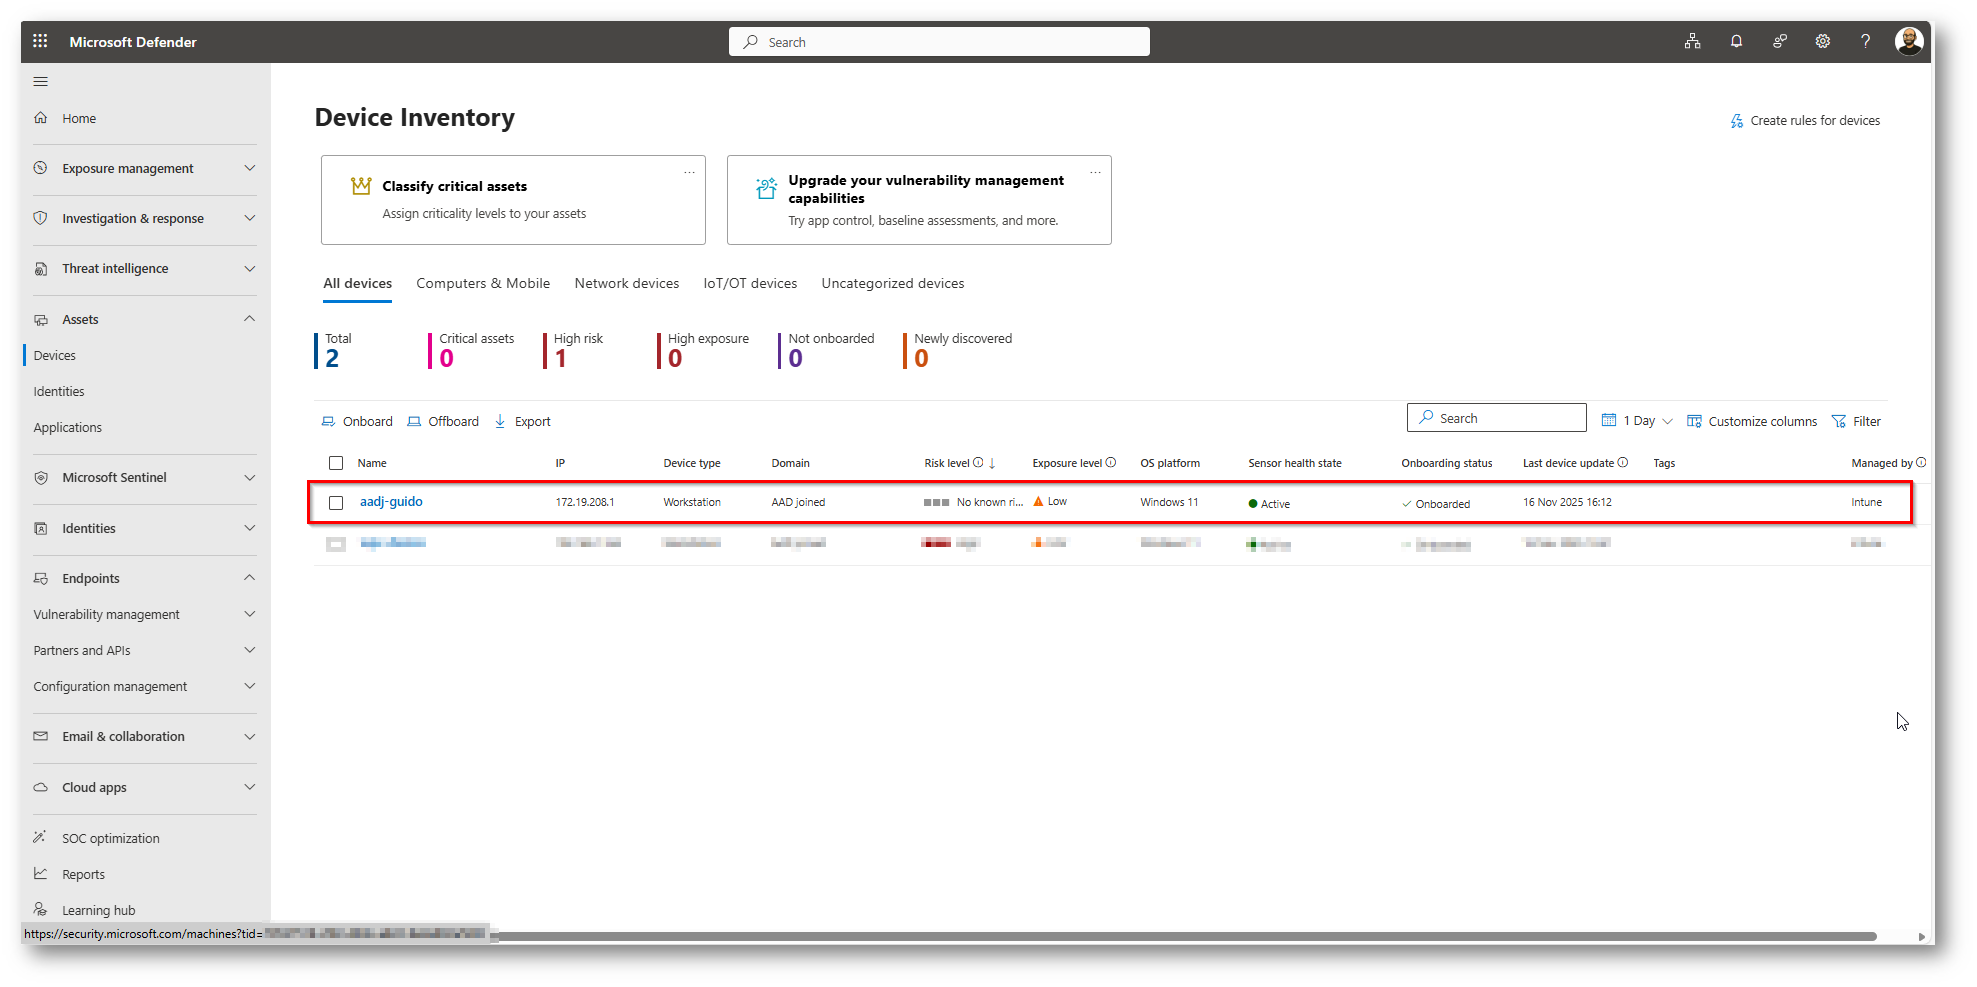Click the Exposure management icon
Screen dimensions: 1977x987
pyautogui.click(x=41, y=168)
